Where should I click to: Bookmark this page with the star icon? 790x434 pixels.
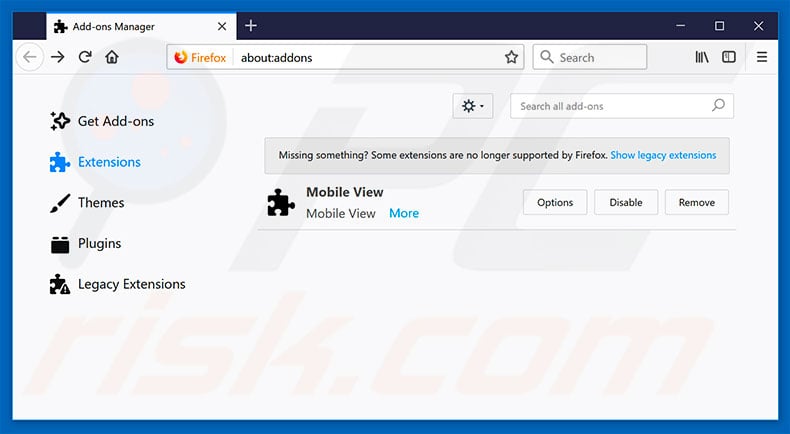coord(511,57)
